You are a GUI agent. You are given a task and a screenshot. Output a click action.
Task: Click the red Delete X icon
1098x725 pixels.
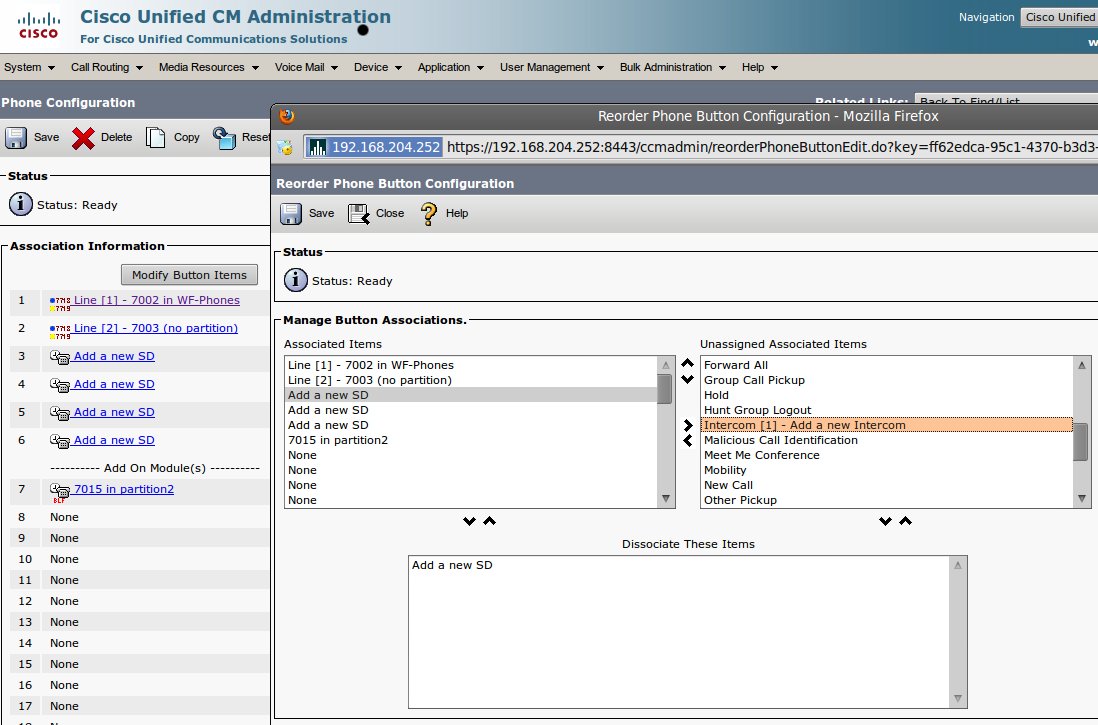[83, 138]
